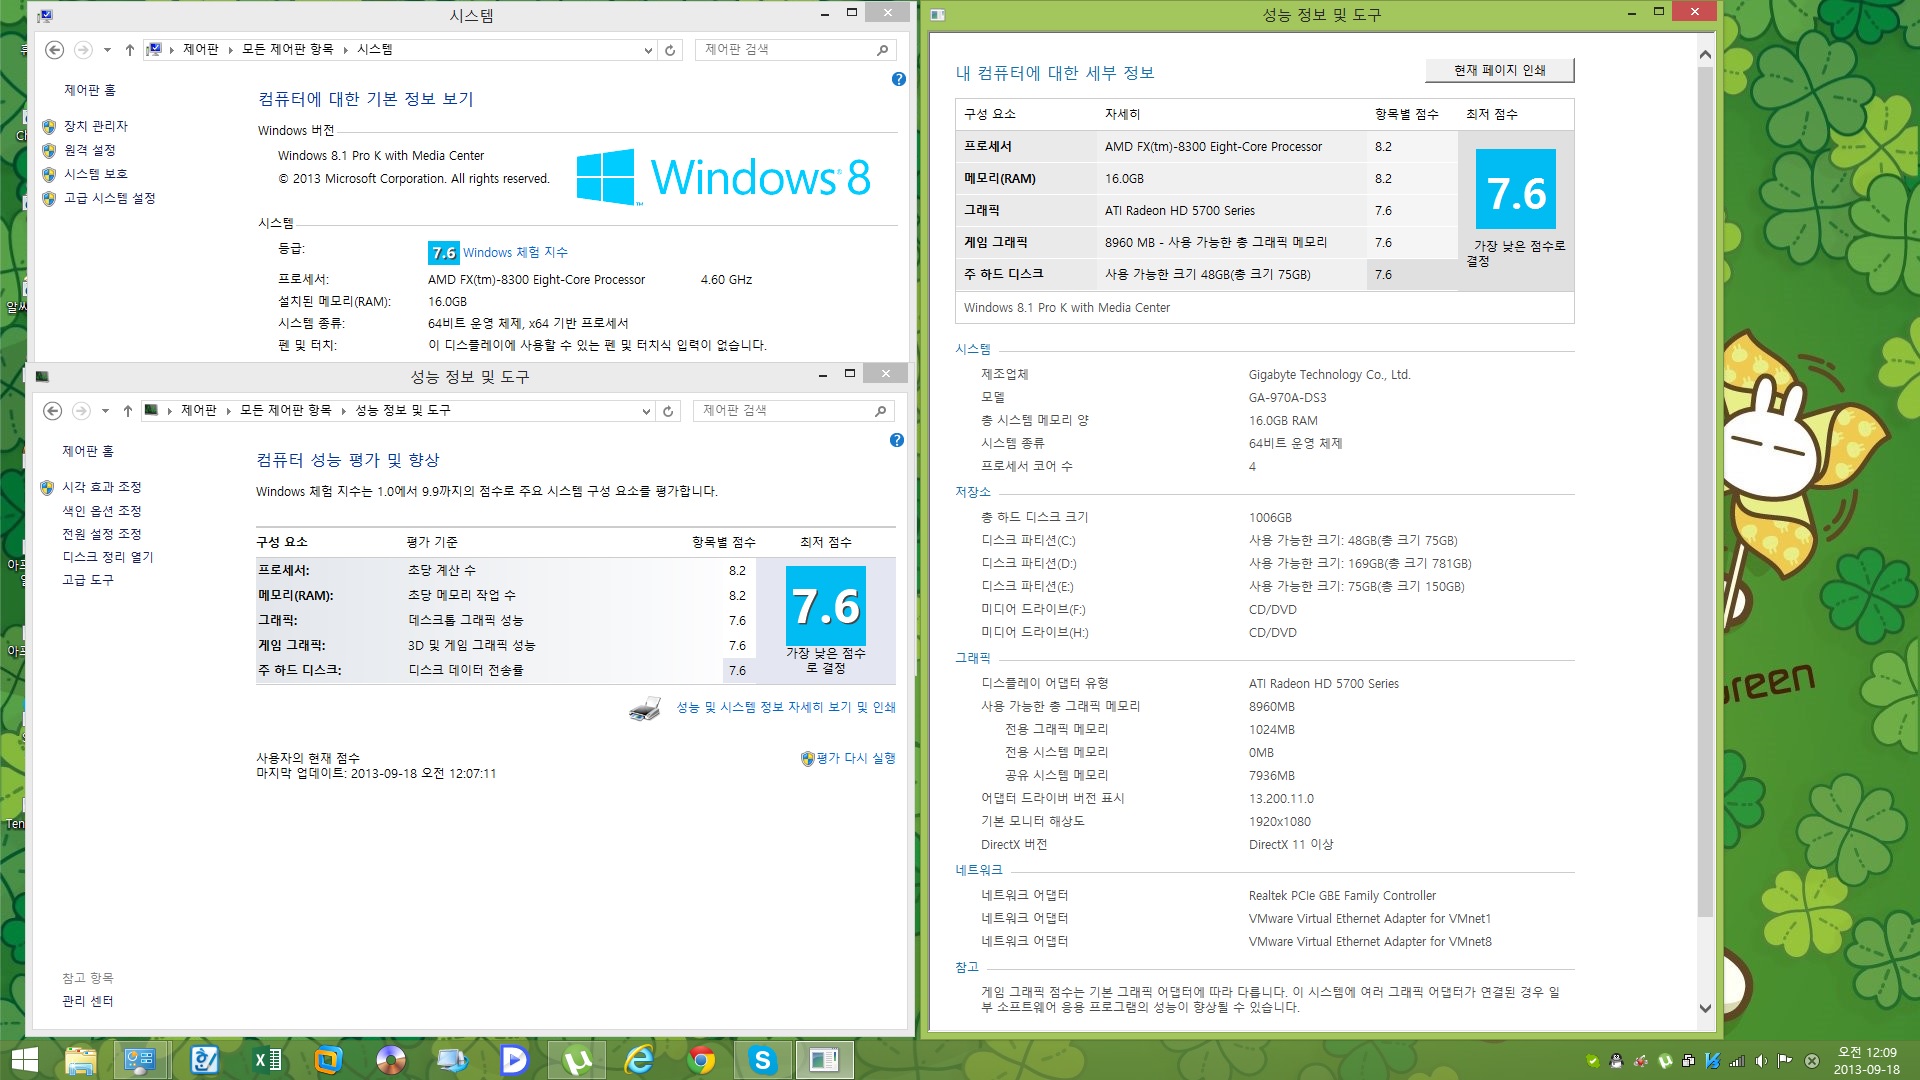
Task: Go up one level in lower 성능 정보 window
Action: [x=128, y=411]
